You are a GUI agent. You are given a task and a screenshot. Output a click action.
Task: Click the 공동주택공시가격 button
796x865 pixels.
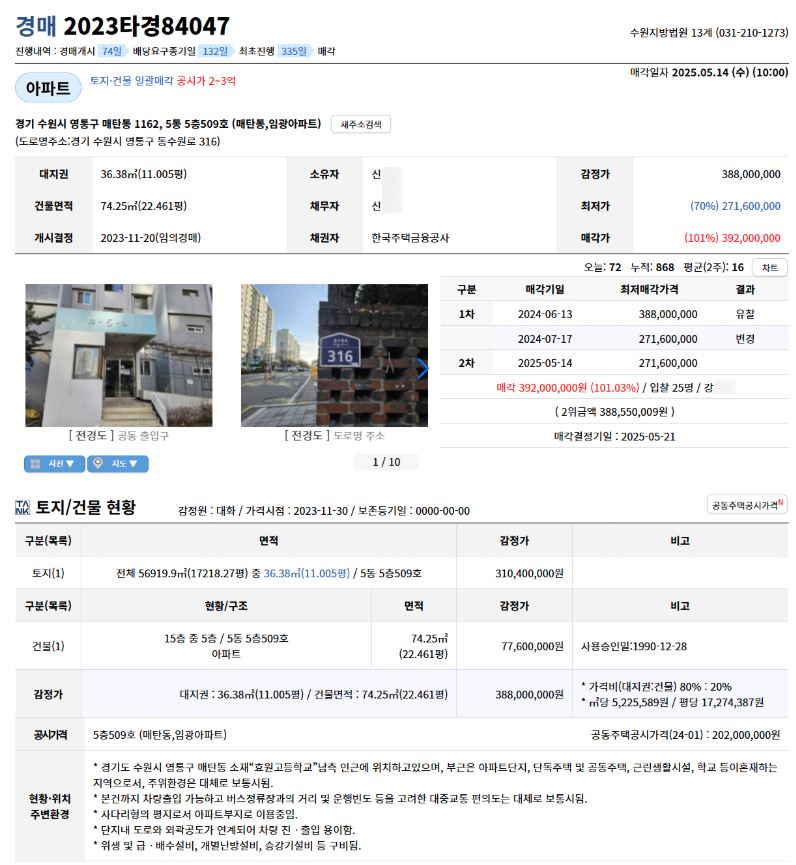click(747, 505)
